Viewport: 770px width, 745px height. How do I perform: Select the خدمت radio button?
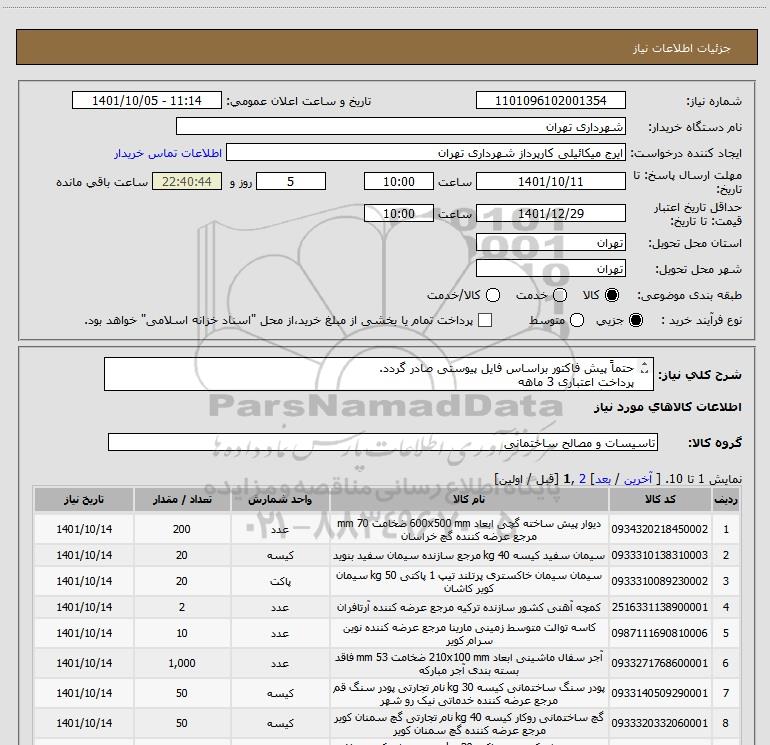pyautogui.click(x=560, y=295)
